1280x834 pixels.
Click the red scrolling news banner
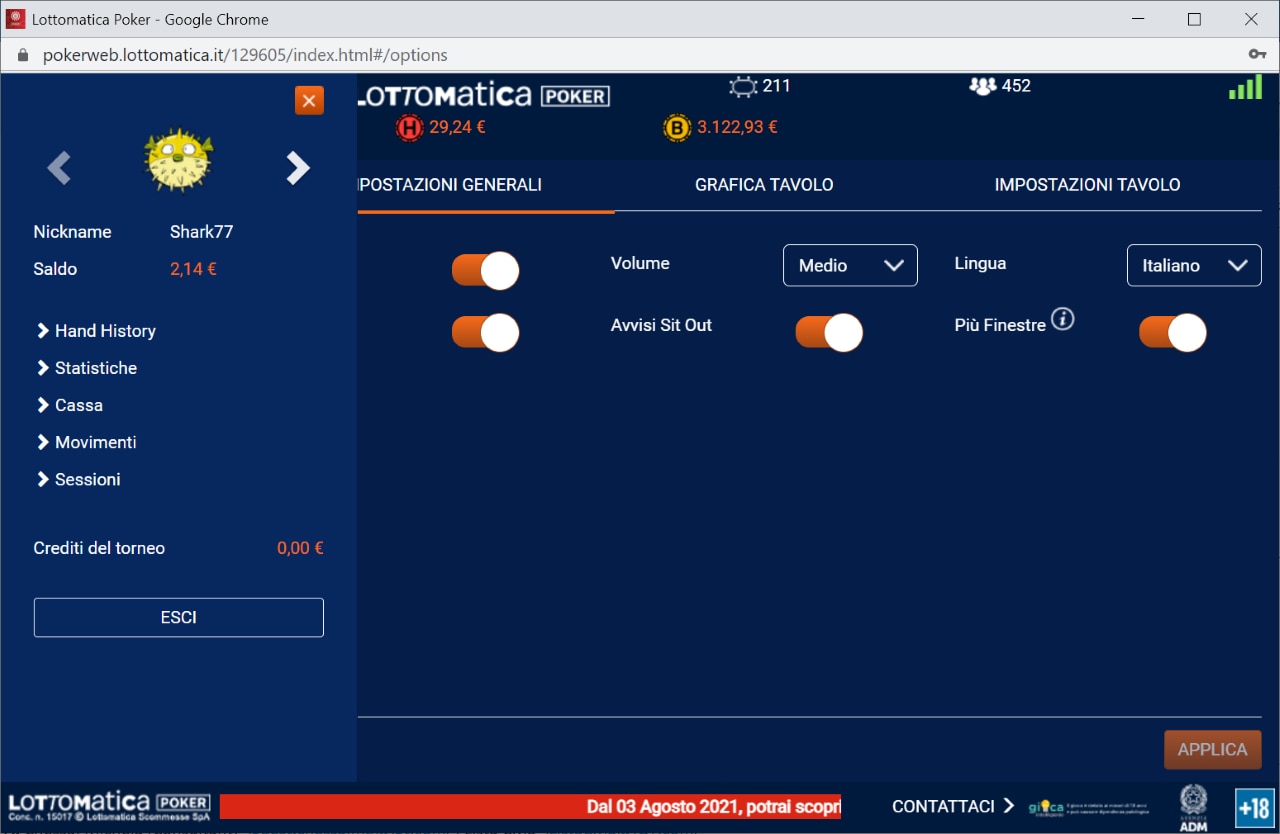point(530,807)
